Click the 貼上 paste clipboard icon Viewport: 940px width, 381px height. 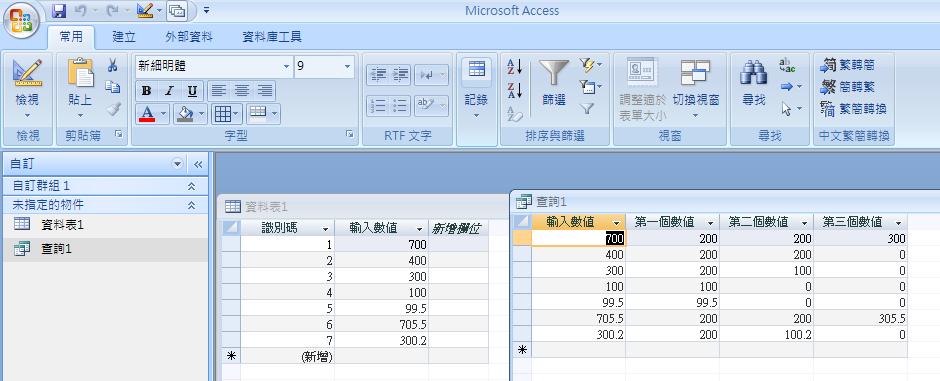click(80, 73)
